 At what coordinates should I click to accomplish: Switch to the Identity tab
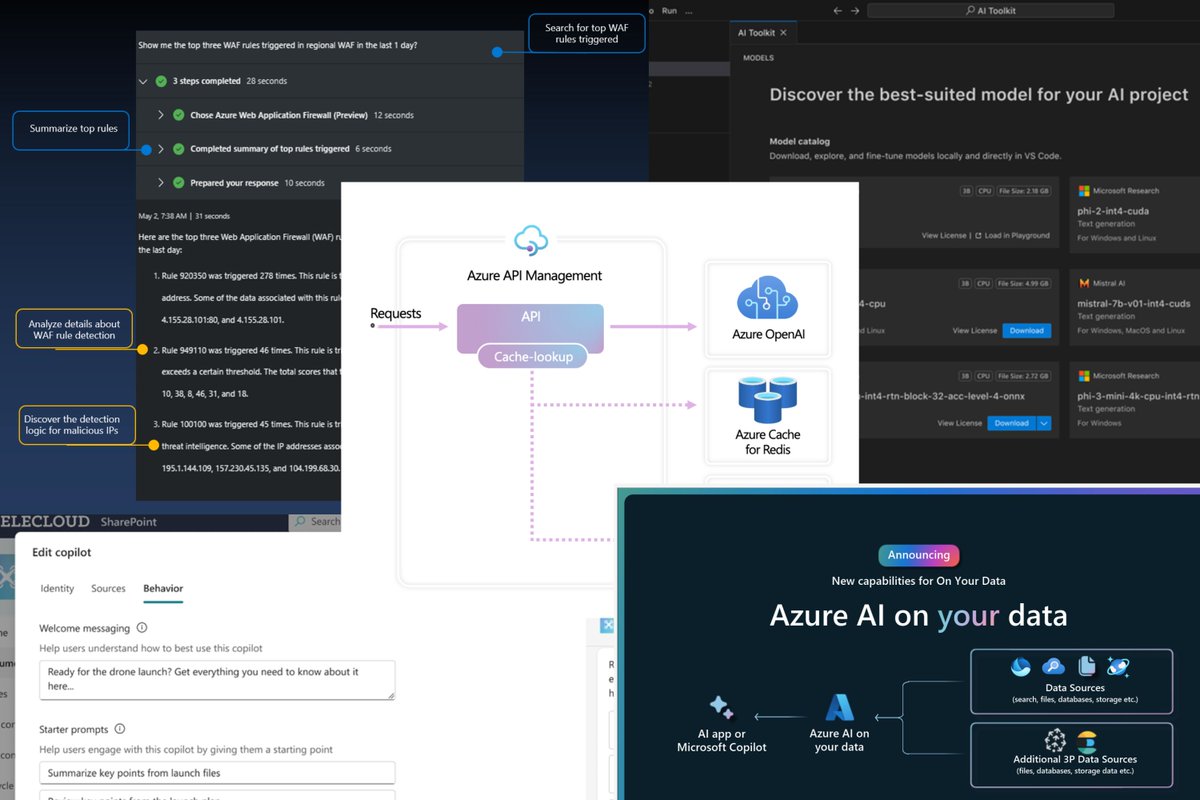pyautogui.click(x=57, y=588)
